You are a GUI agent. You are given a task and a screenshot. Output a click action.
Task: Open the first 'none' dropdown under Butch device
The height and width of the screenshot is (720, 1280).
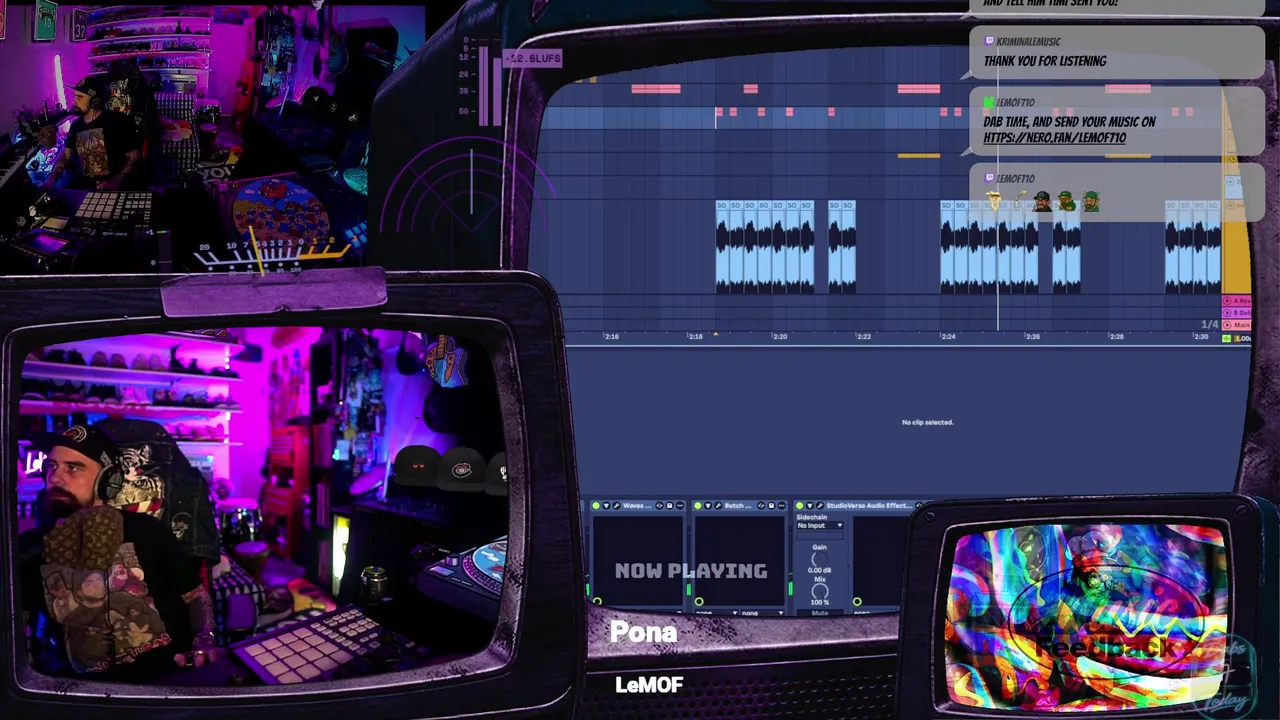tap(716, 612)
